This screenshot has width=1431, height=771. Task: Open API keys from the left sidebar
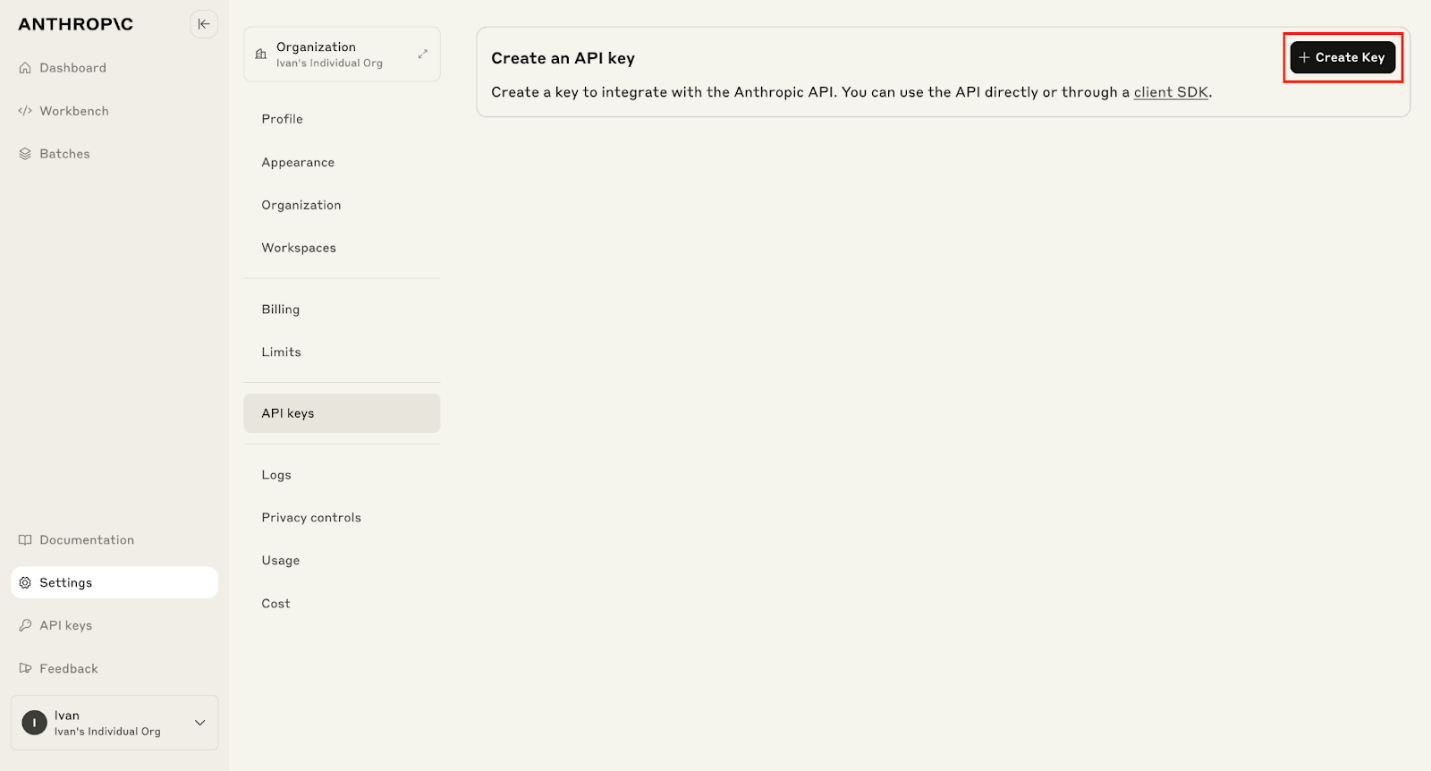point(65,624)
